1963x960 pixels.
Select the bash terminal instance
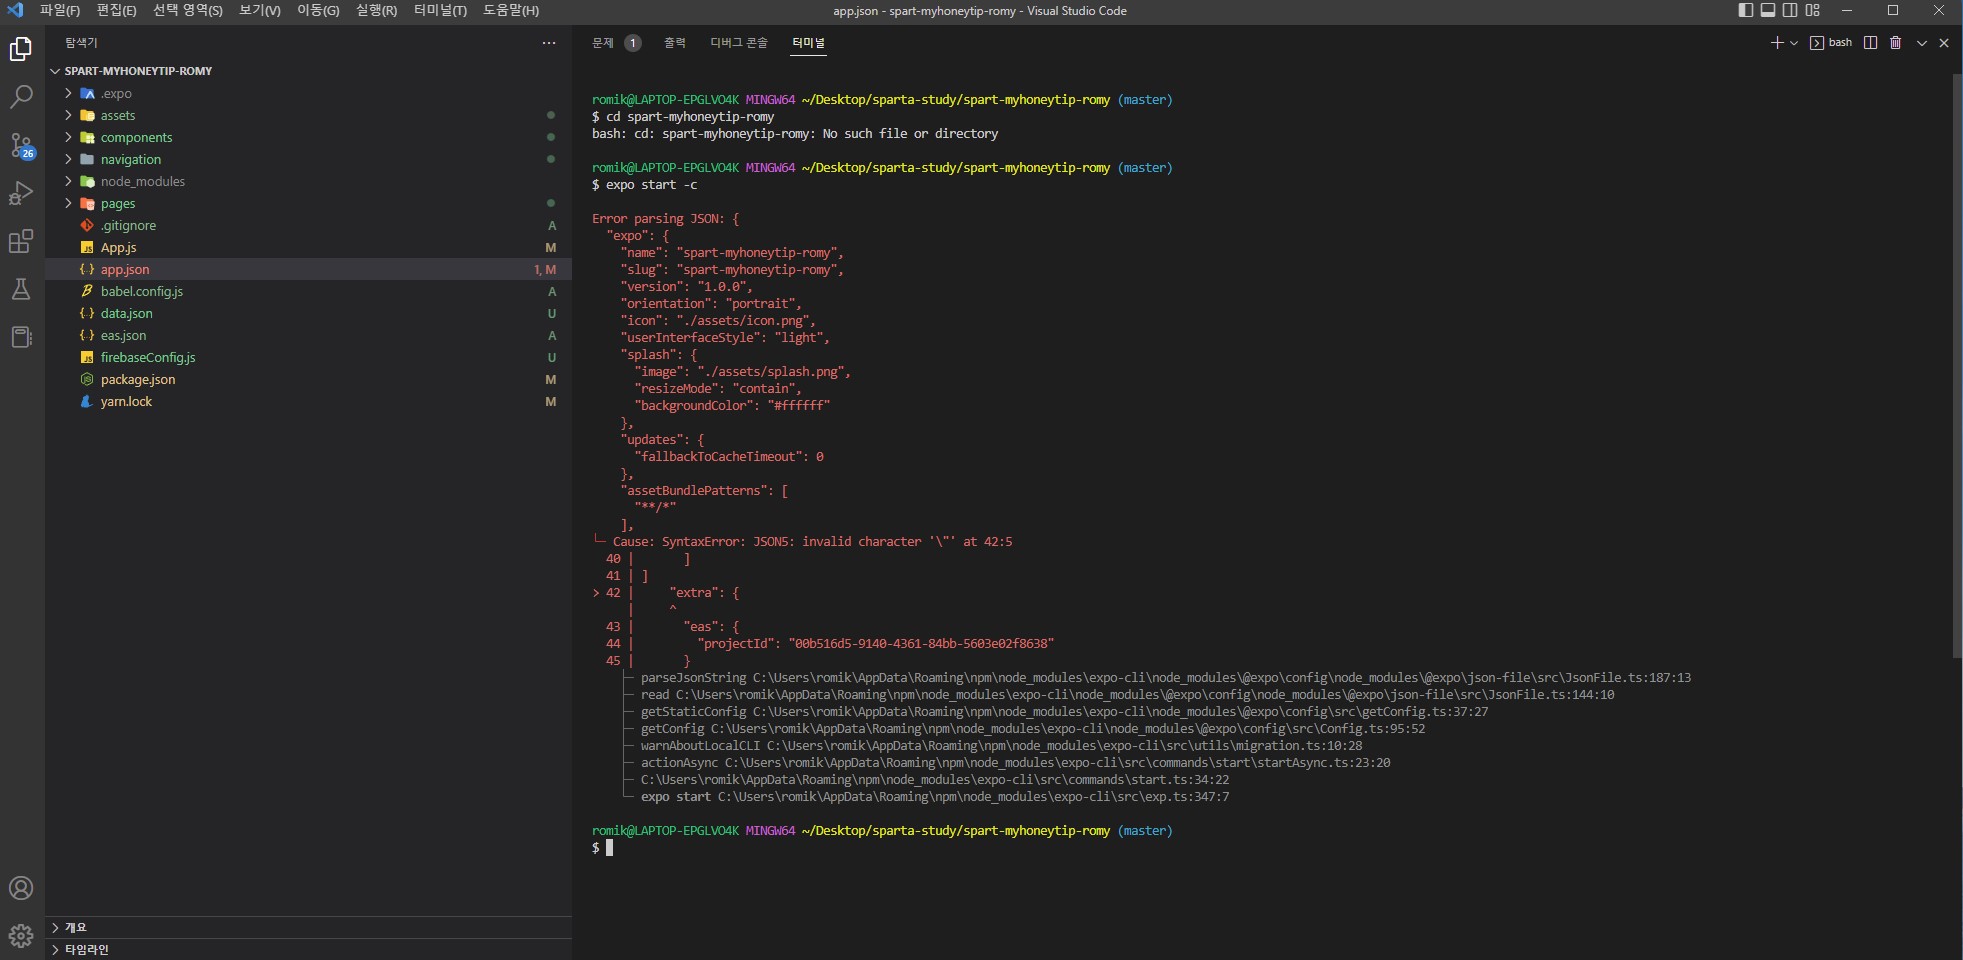pos(1831,43)
